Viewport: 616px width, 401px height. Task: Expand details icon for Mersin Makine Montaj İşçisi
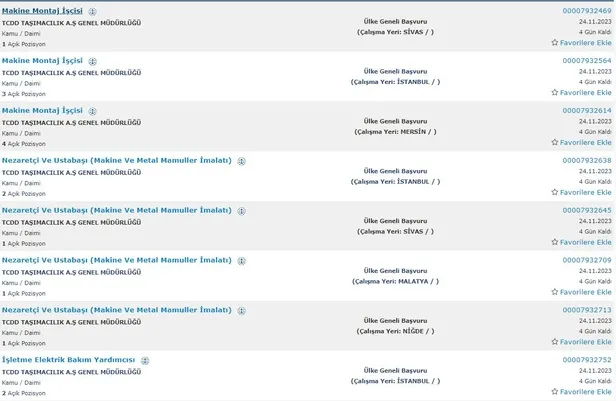[x=93, y=110]
